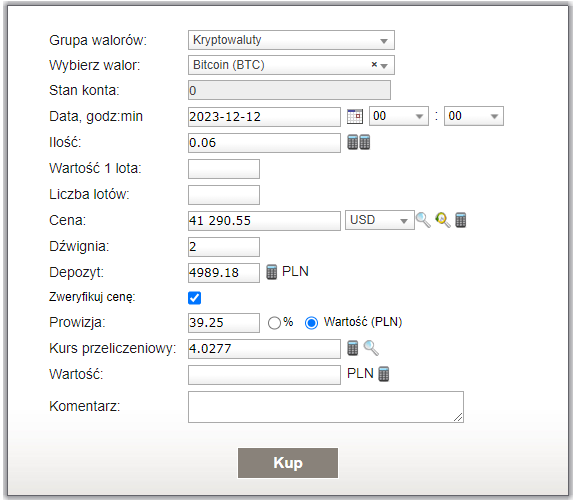Click the magnifier icon next to USD dropdown
This screenshot has width=576, height=501.
pyautogui.click(x=423, y=220)
